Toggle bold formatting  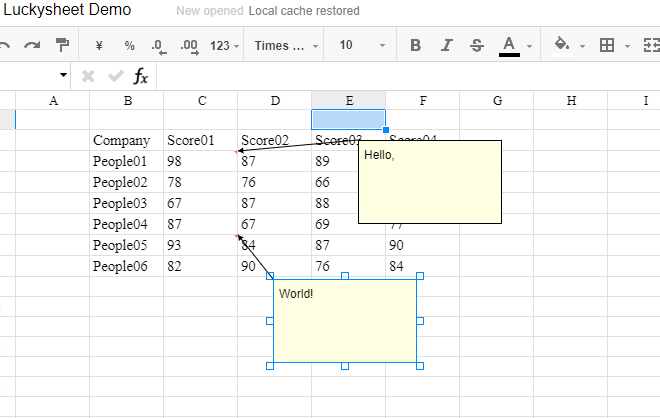pyautogui.click(x=415, y=45)
